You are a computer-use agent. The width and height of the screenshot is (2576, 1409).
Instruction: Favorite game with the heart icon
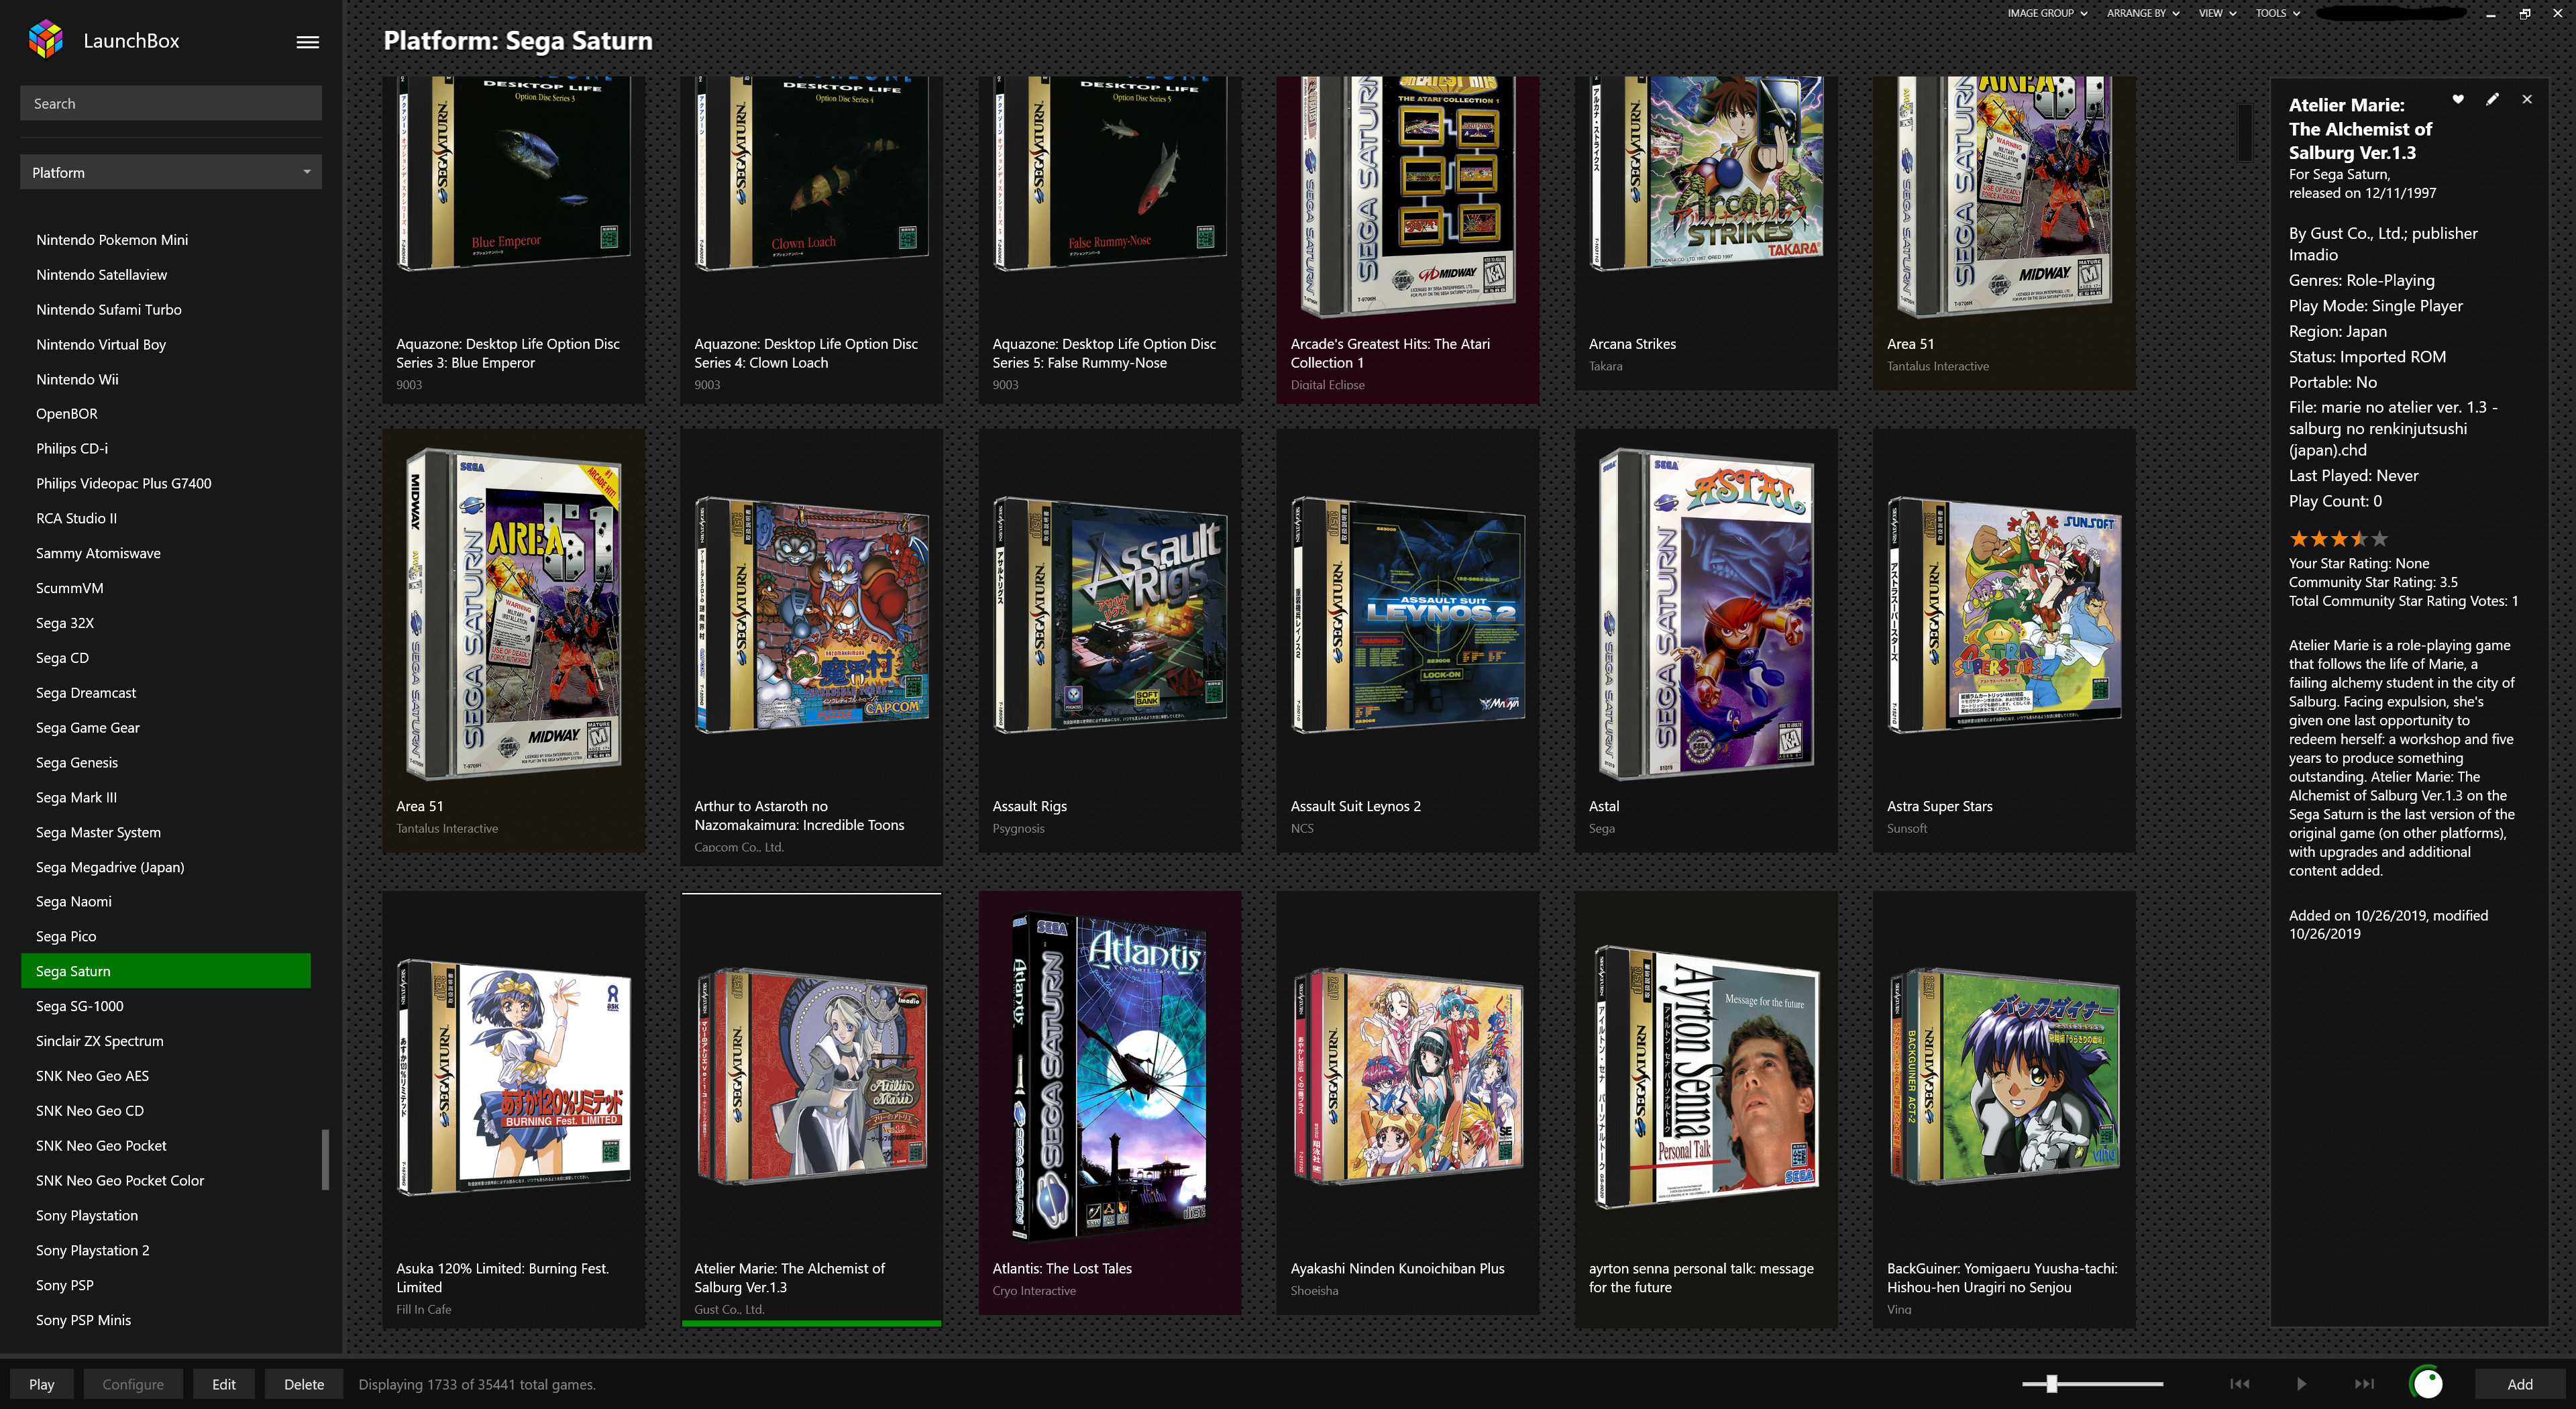tap(2457, 99)
